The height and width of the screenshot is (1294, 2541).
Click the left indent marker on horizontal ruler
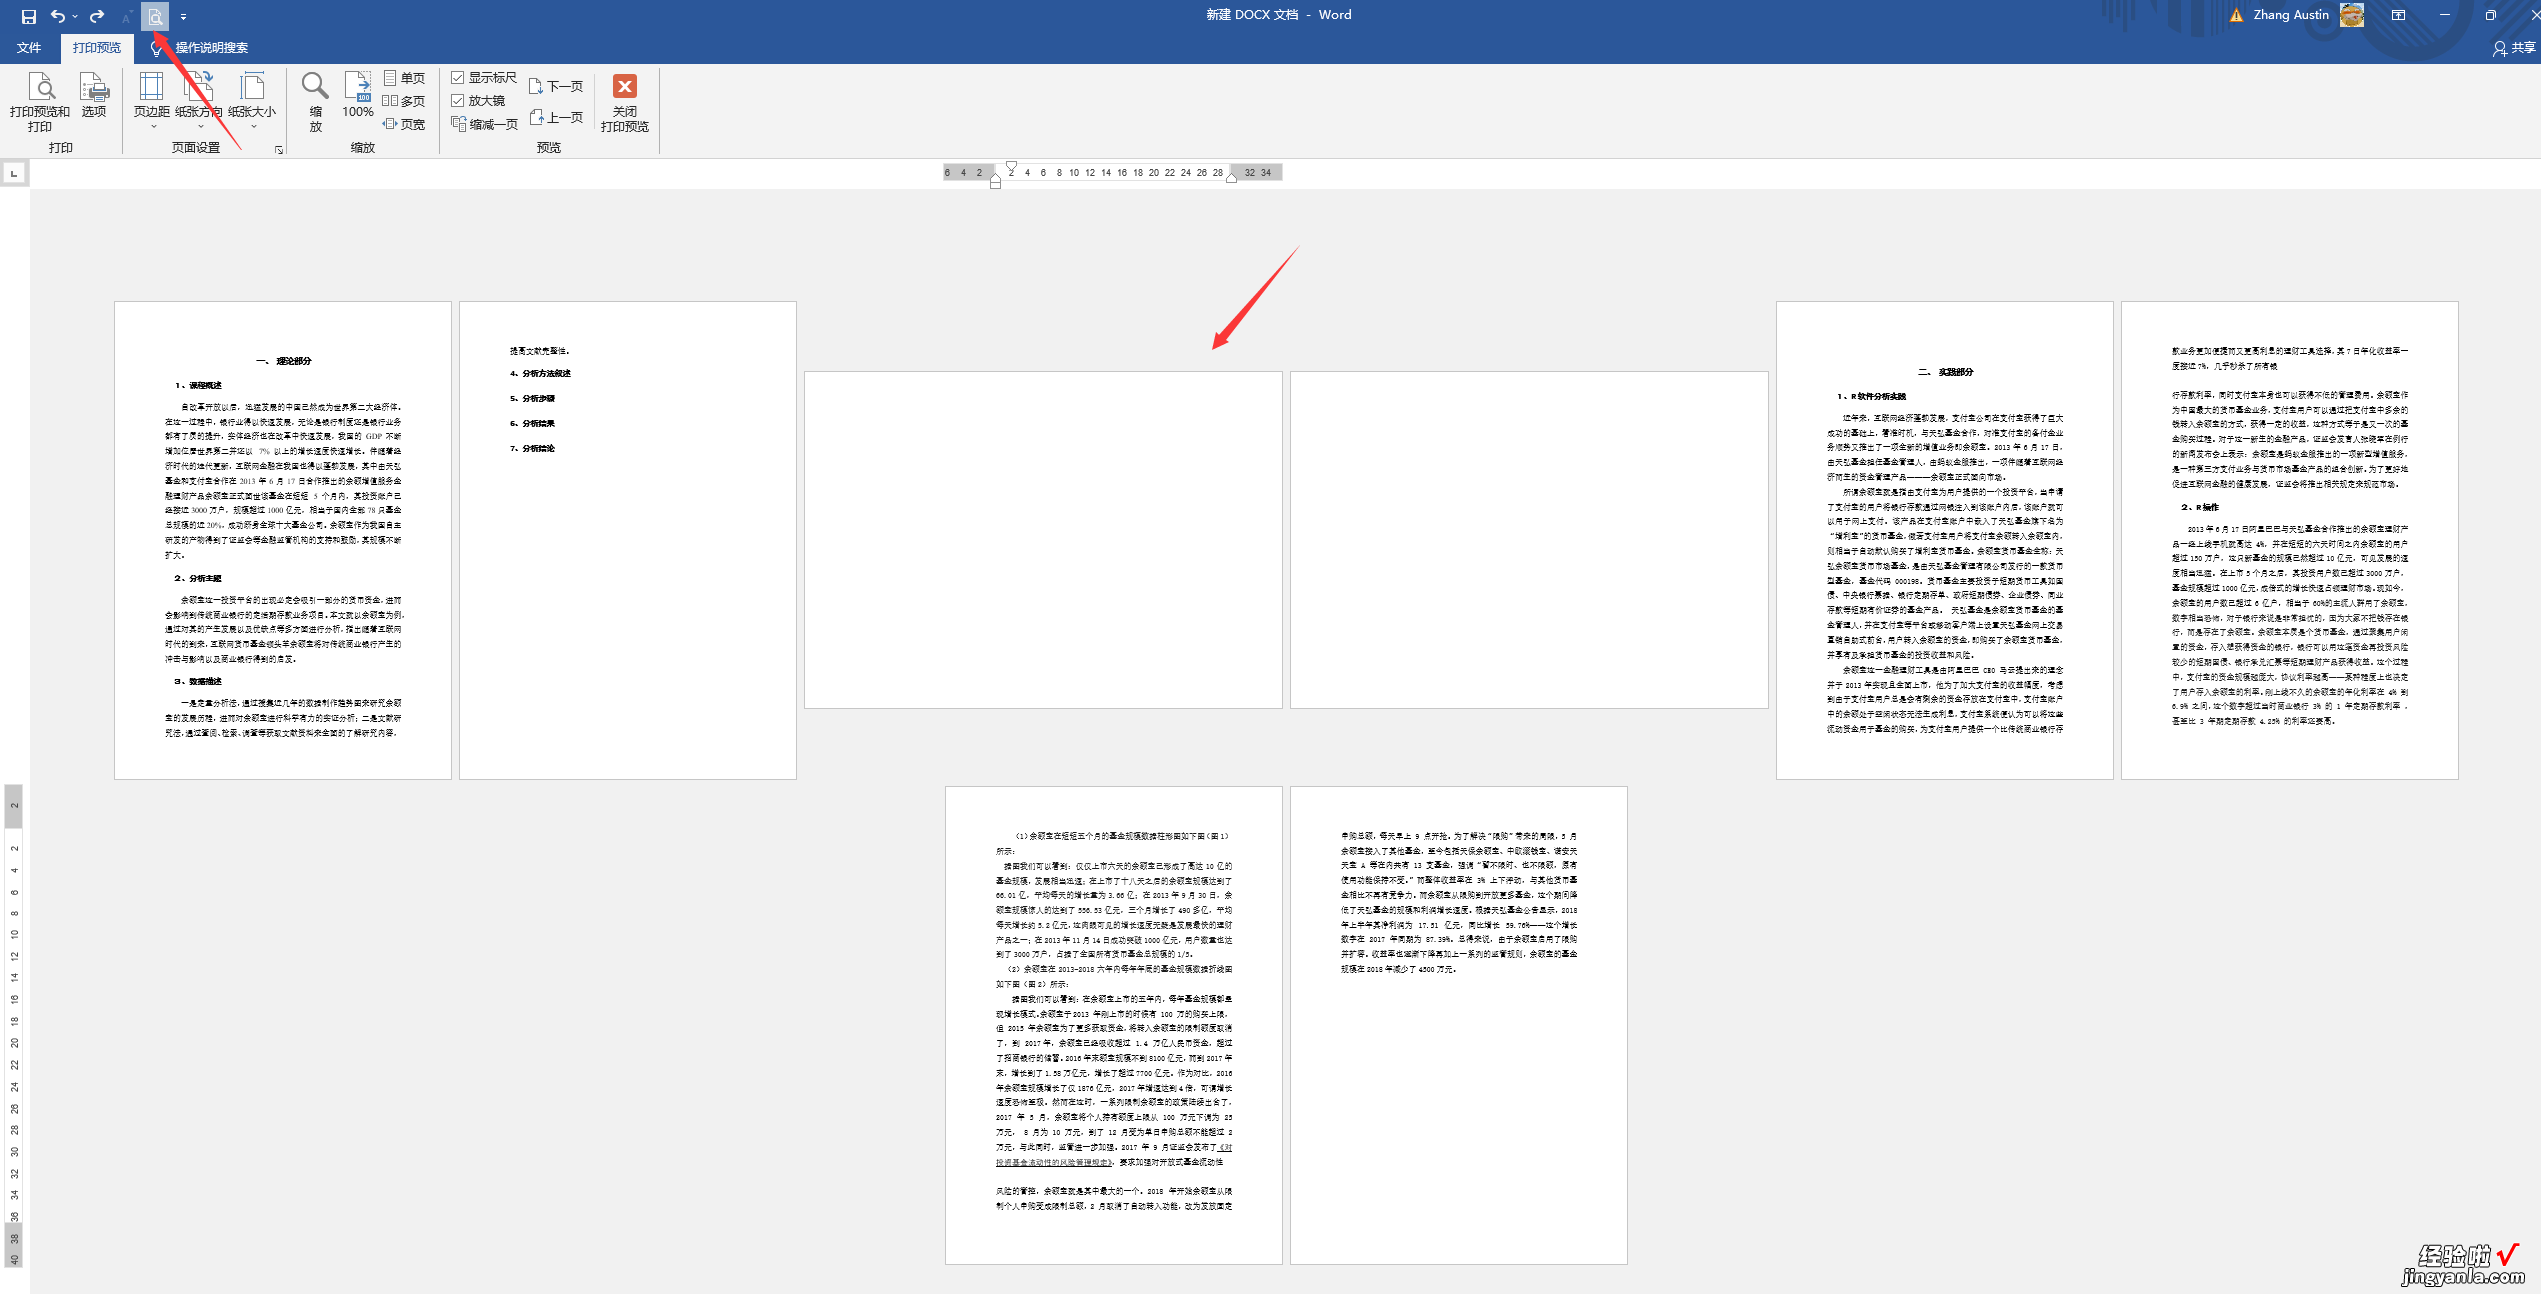995,181
